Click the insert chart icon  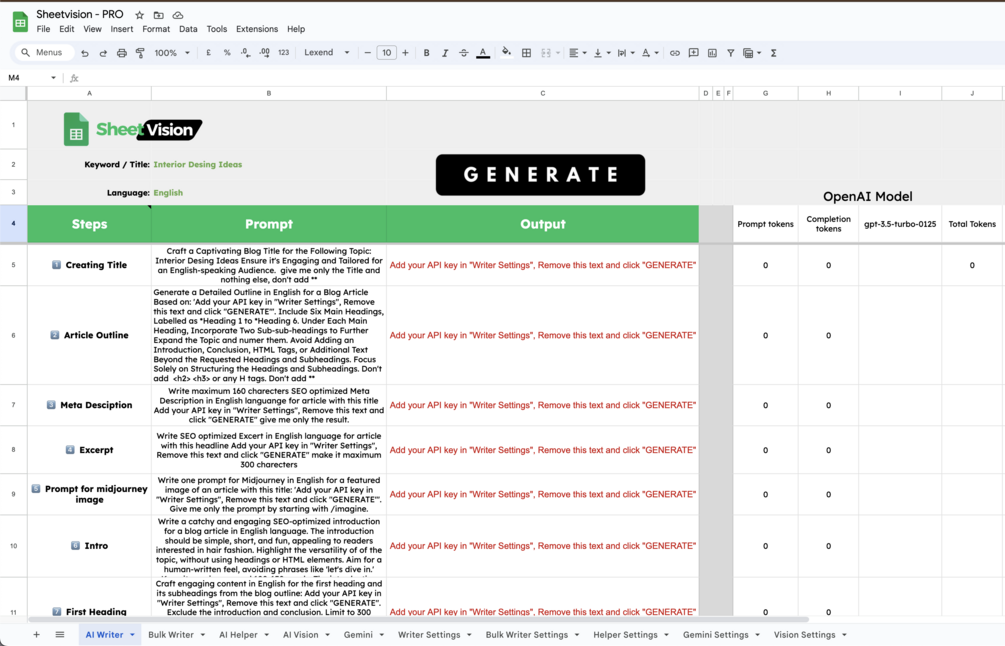[x=712, y=53]
